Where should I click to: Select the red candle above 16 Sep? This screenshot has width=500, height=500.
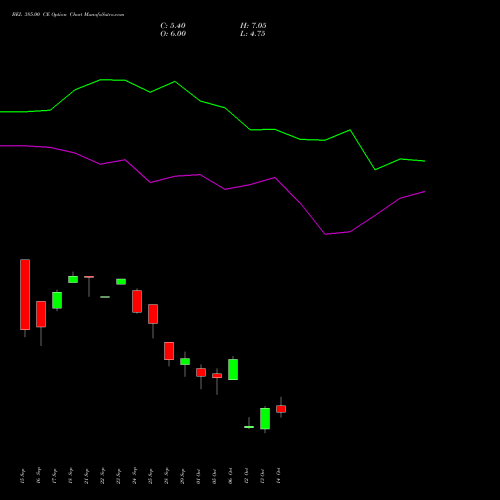tap(41, 314)
